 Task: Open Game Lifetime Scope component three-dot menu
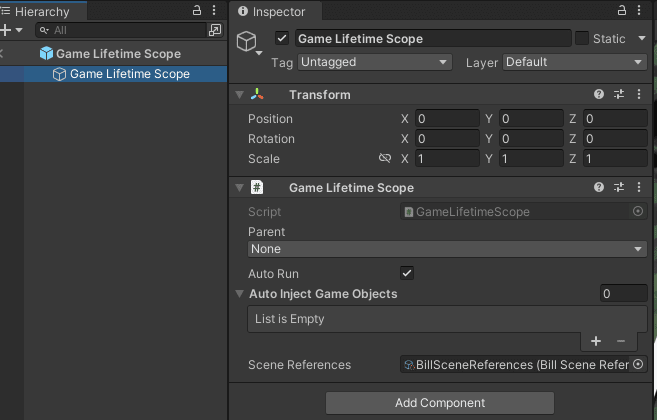[639, 187]
